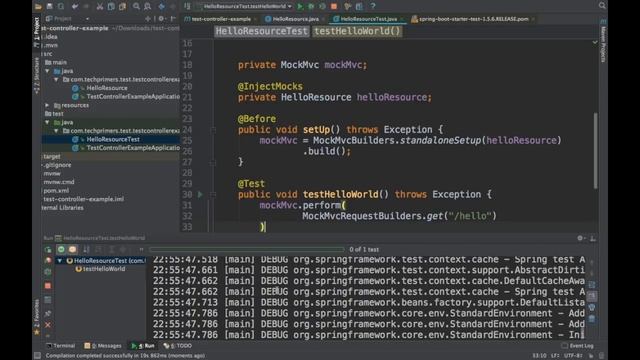The width and height of the screenshot is (640, 360).
Task: Close the Run panel with the red X
Action: point(48,325)
